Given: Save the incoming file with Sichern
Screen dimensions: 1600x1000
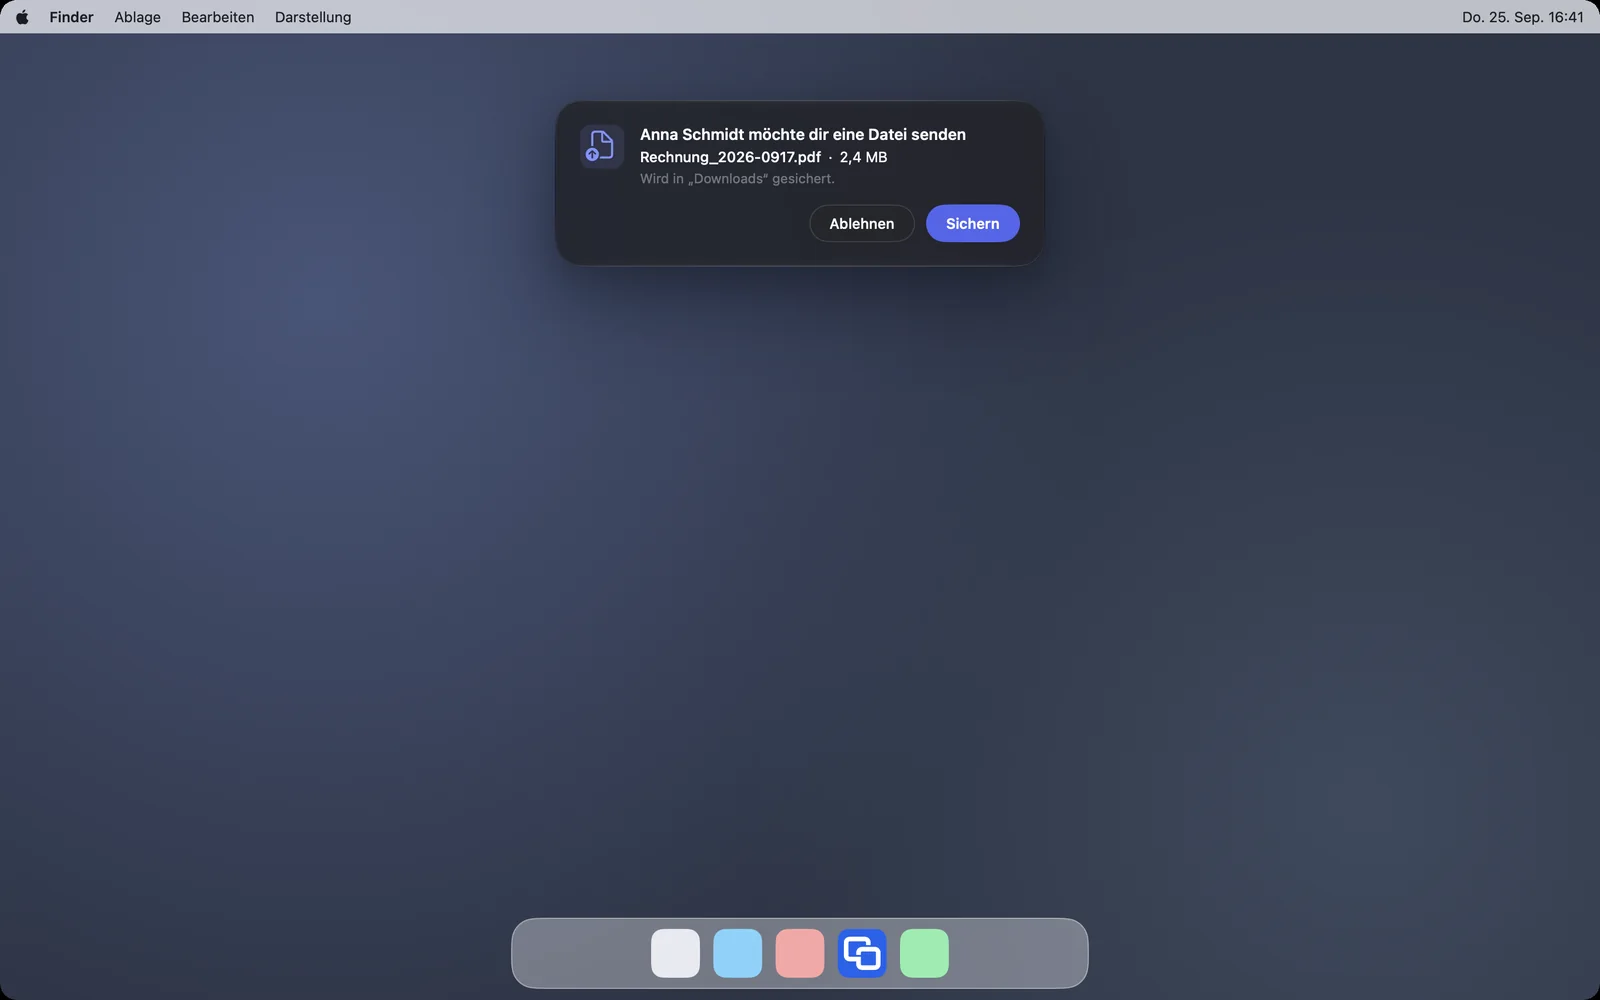Looking at the screenshot, I should pyautogui.click(x=973, y=223).
